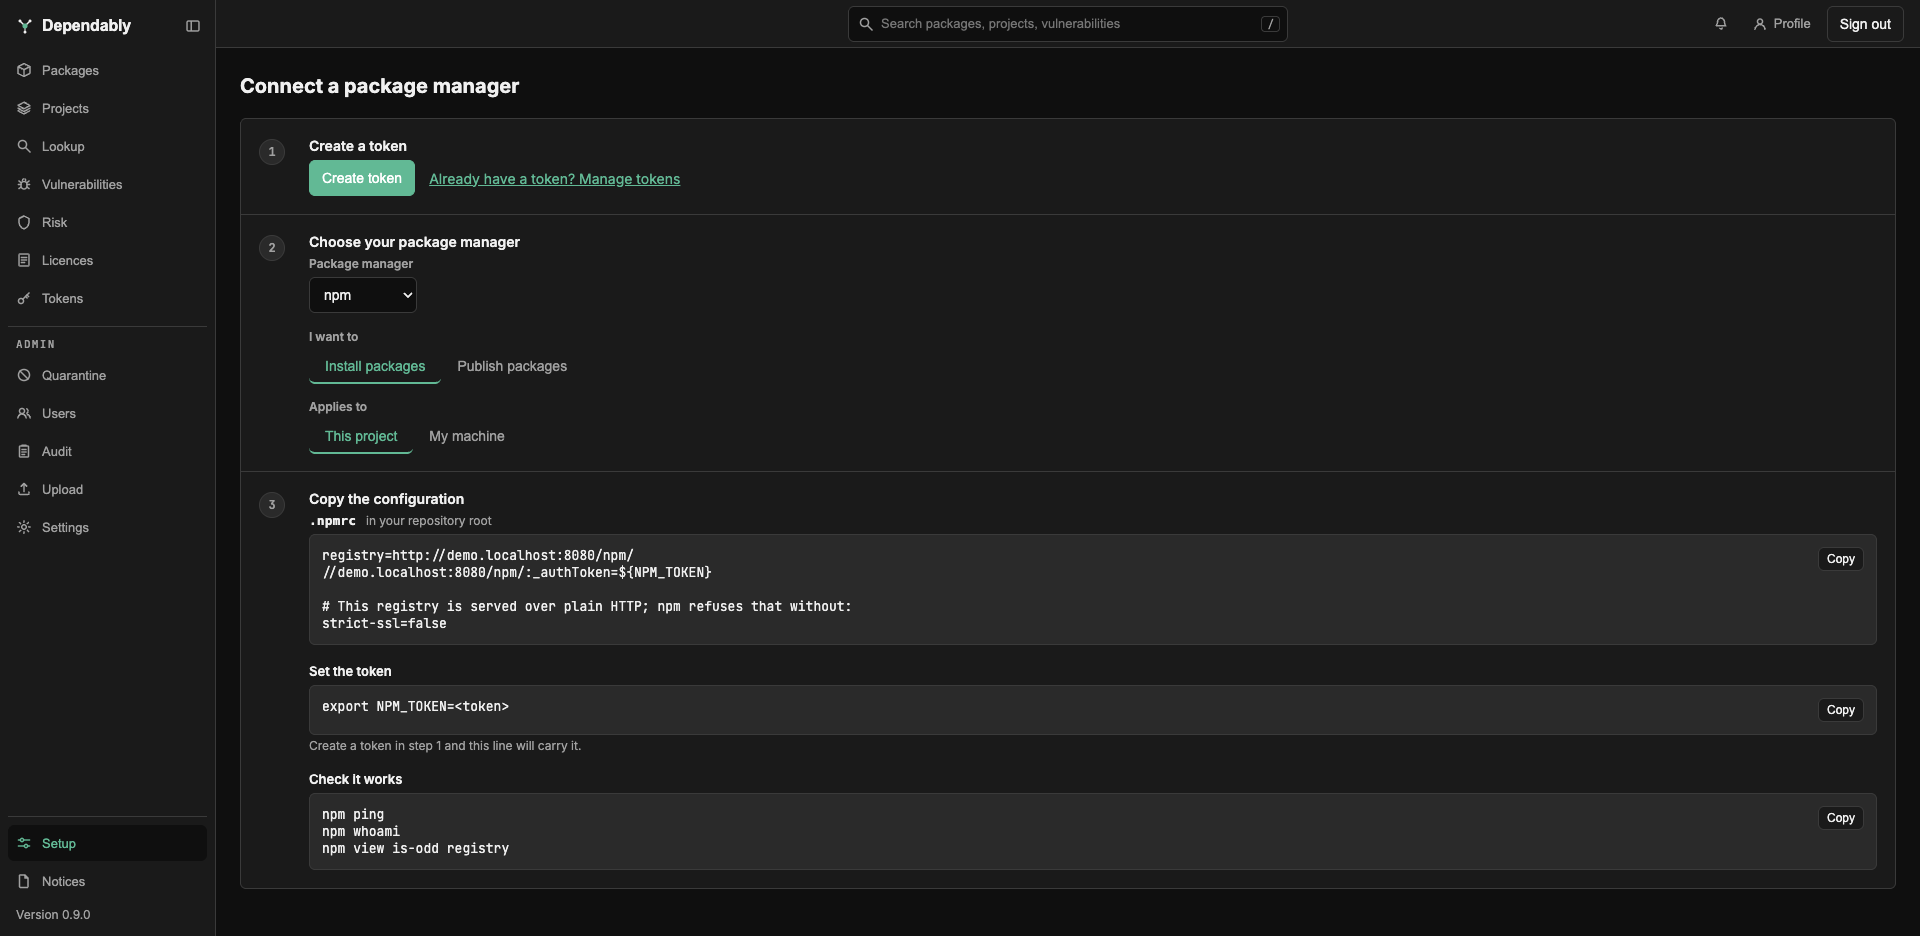Screen dimensions: 1920x936
Task: Click the Sign out button
Action: click(x=1865, y=24)
